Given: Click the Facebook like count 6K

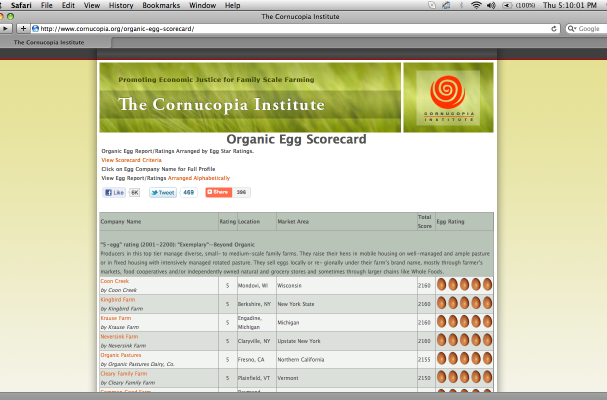Looking at the screenshot, I should 134,192.
